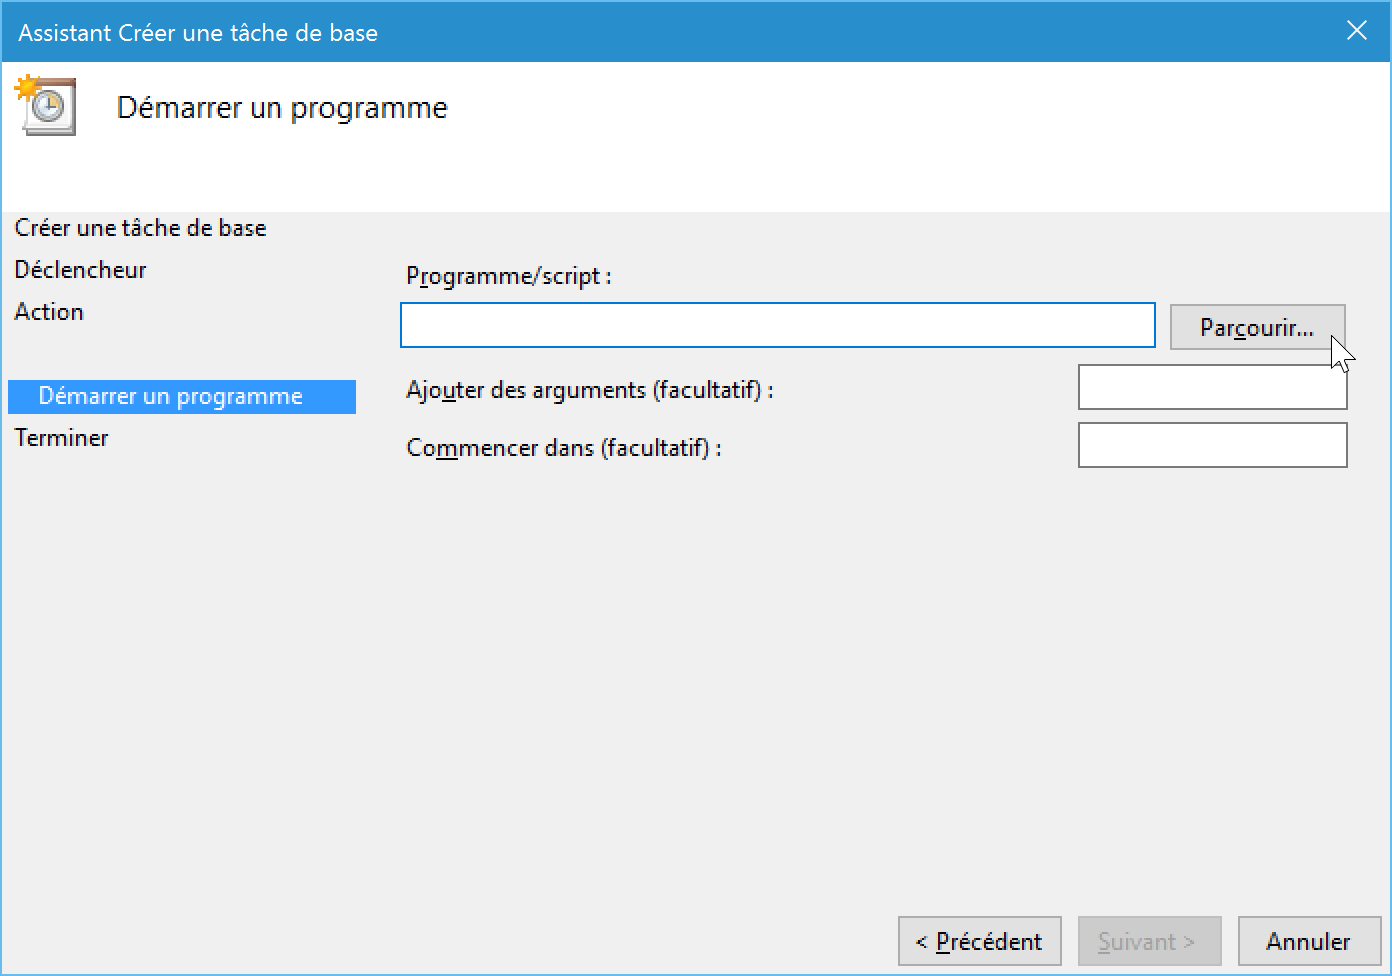
Task: Go back with the Précédent button
Action: point(979,941)
